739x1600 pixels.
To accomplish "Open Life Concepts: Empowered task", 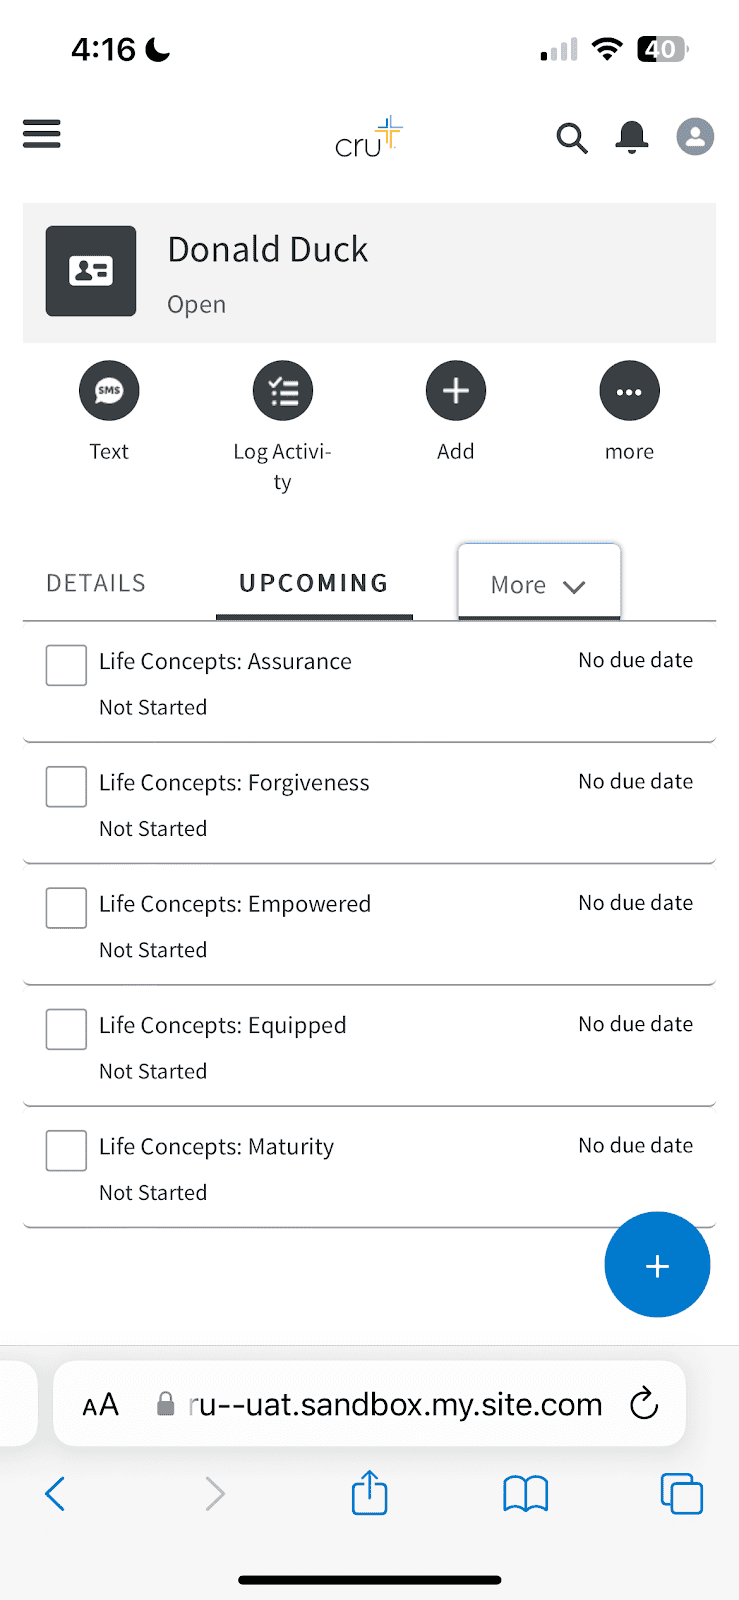I will [x=235, y=904].
